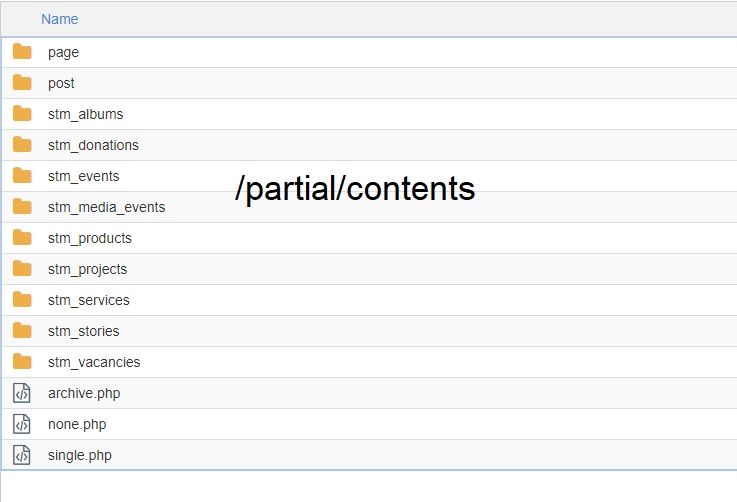Open the single.php file name

[80, 455]
